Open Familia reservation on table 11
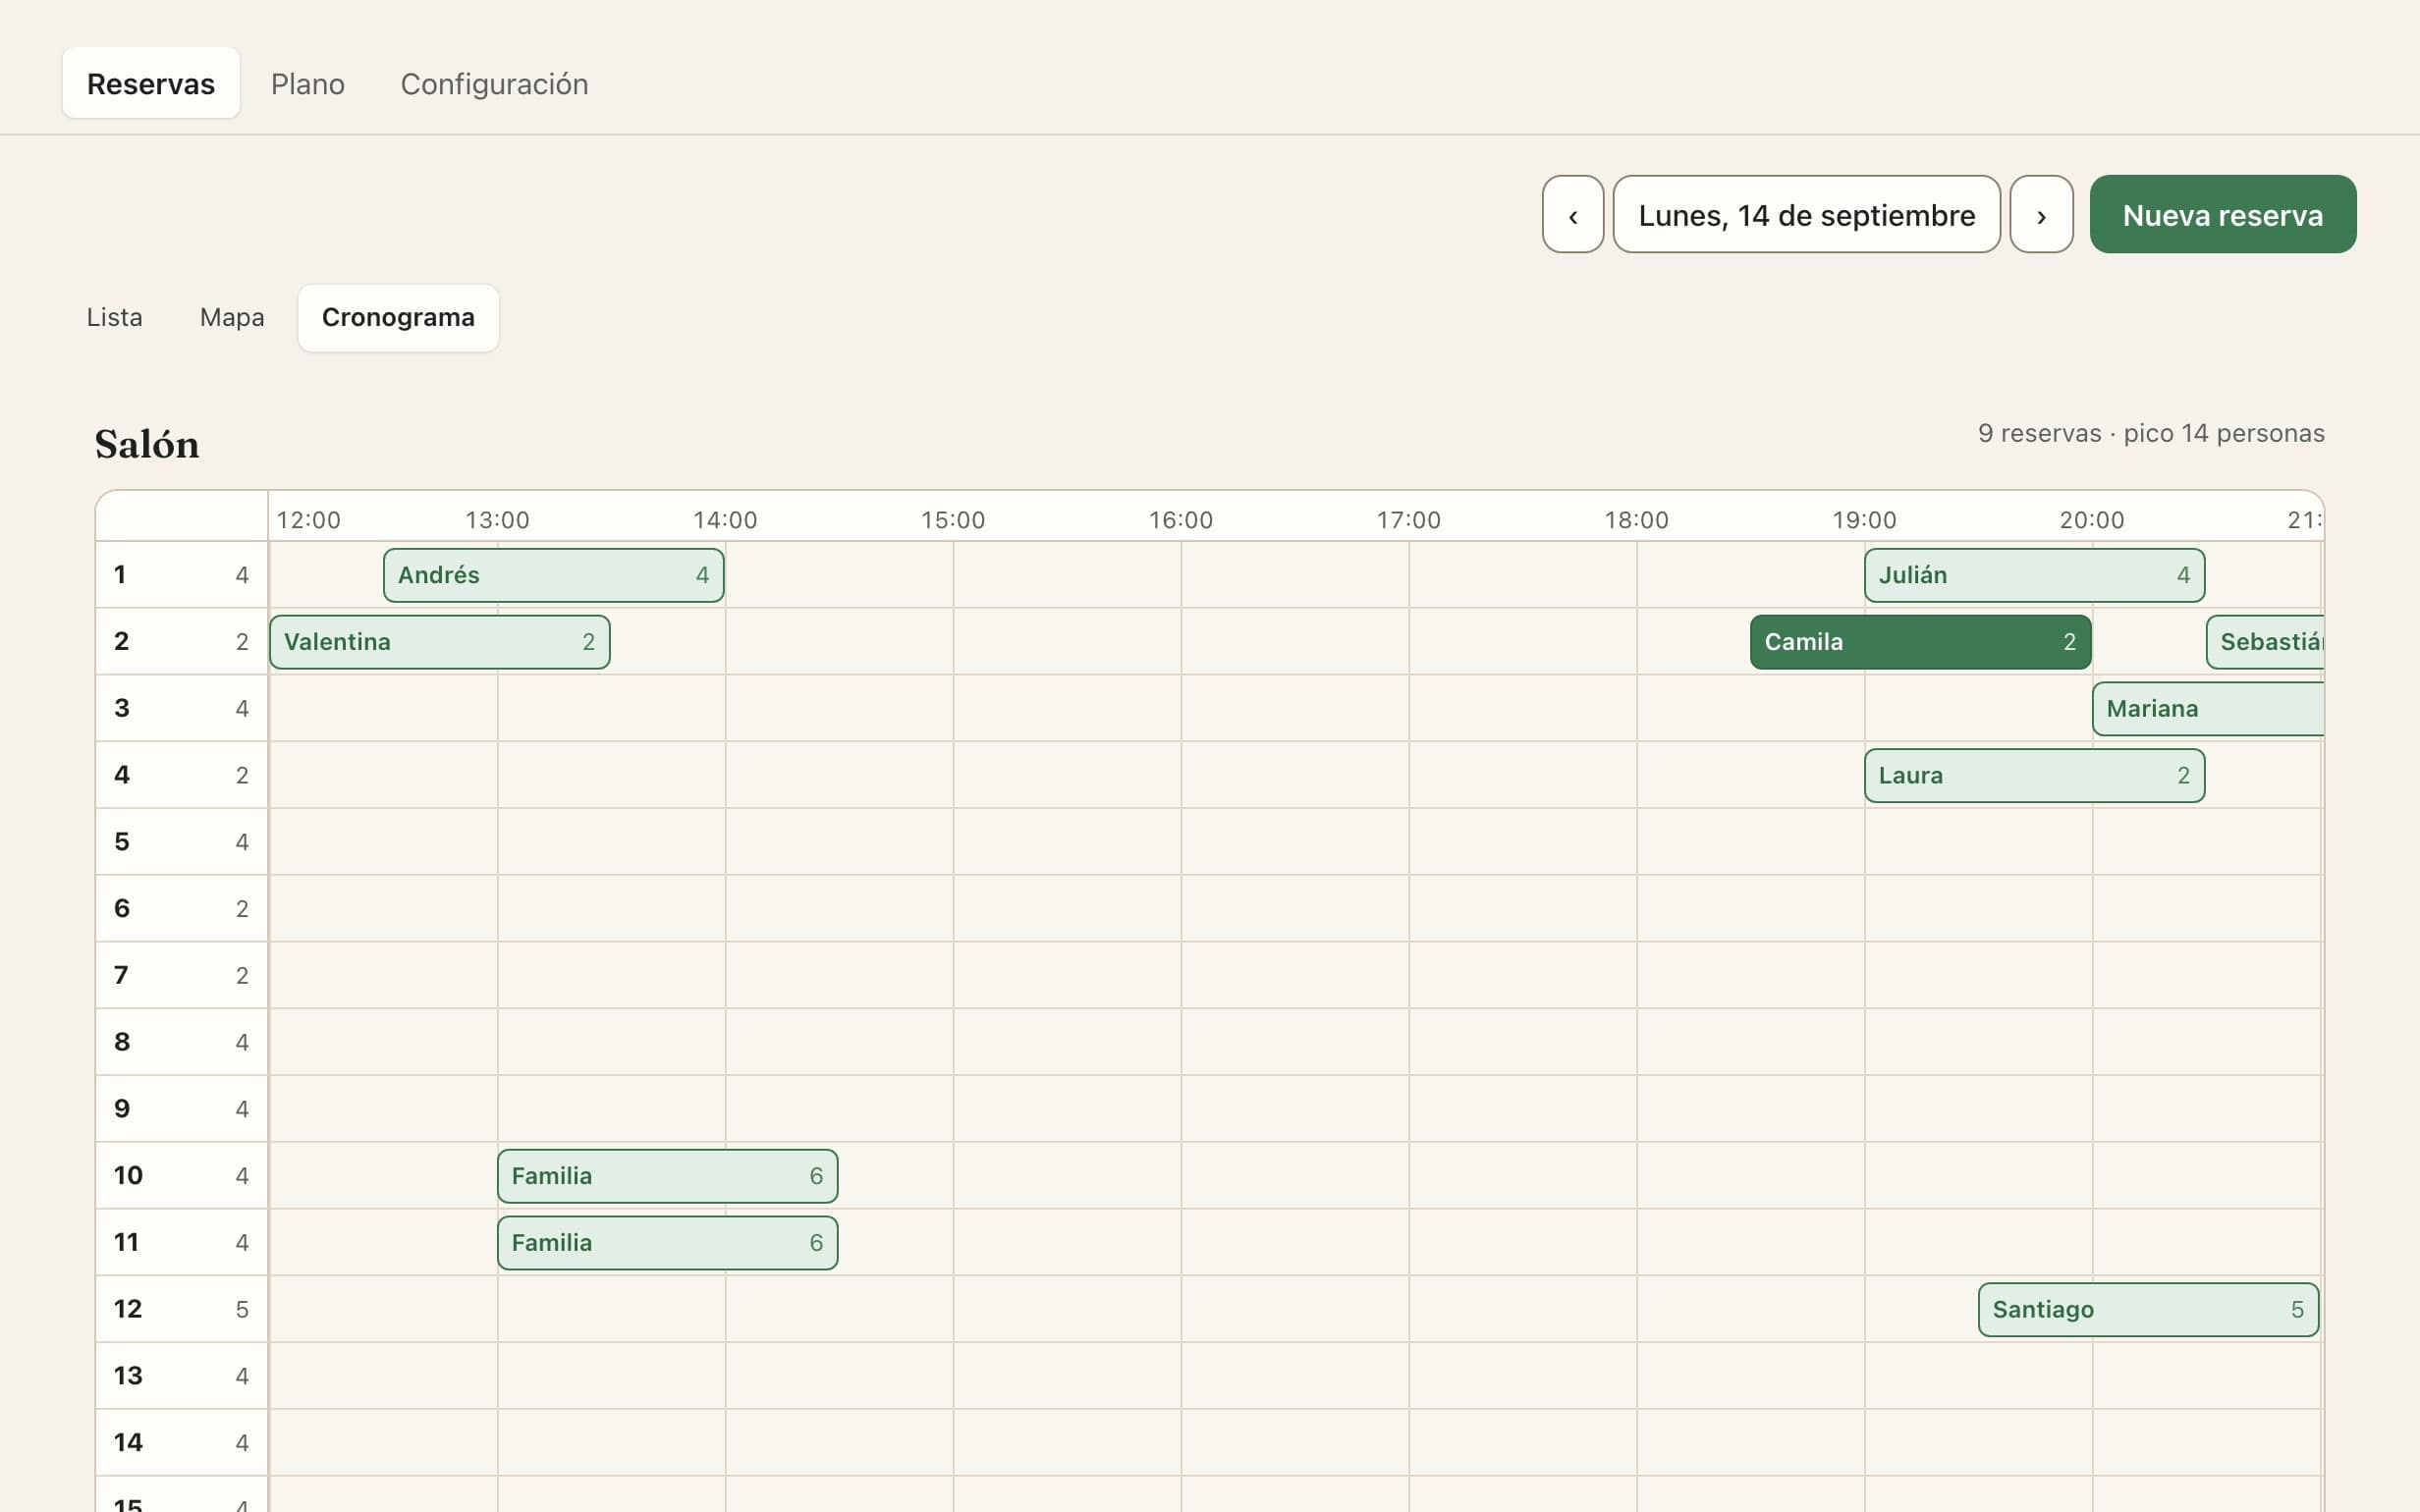 (667, 1243)
